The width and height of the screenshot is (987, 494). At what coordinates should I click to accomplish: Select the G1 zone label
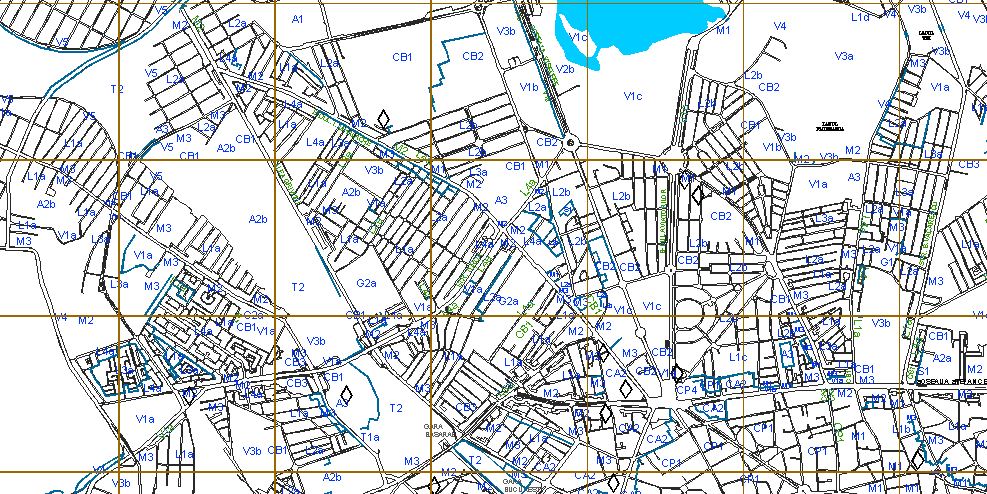(885, 262)
